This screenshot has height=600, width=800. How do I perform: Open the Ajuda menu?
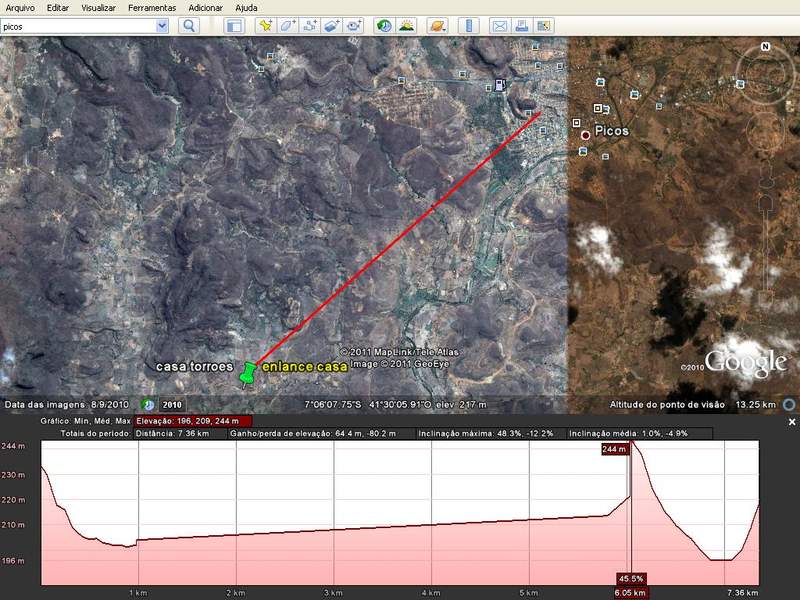tap(246, 8)
